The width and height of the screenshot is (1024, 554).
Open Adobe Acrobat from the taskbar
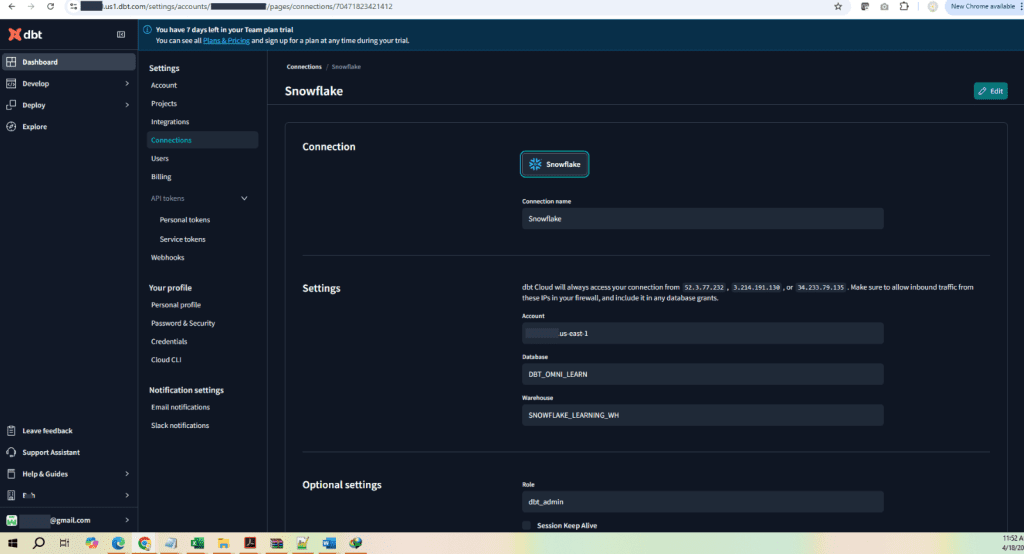[x=250, y=543]
